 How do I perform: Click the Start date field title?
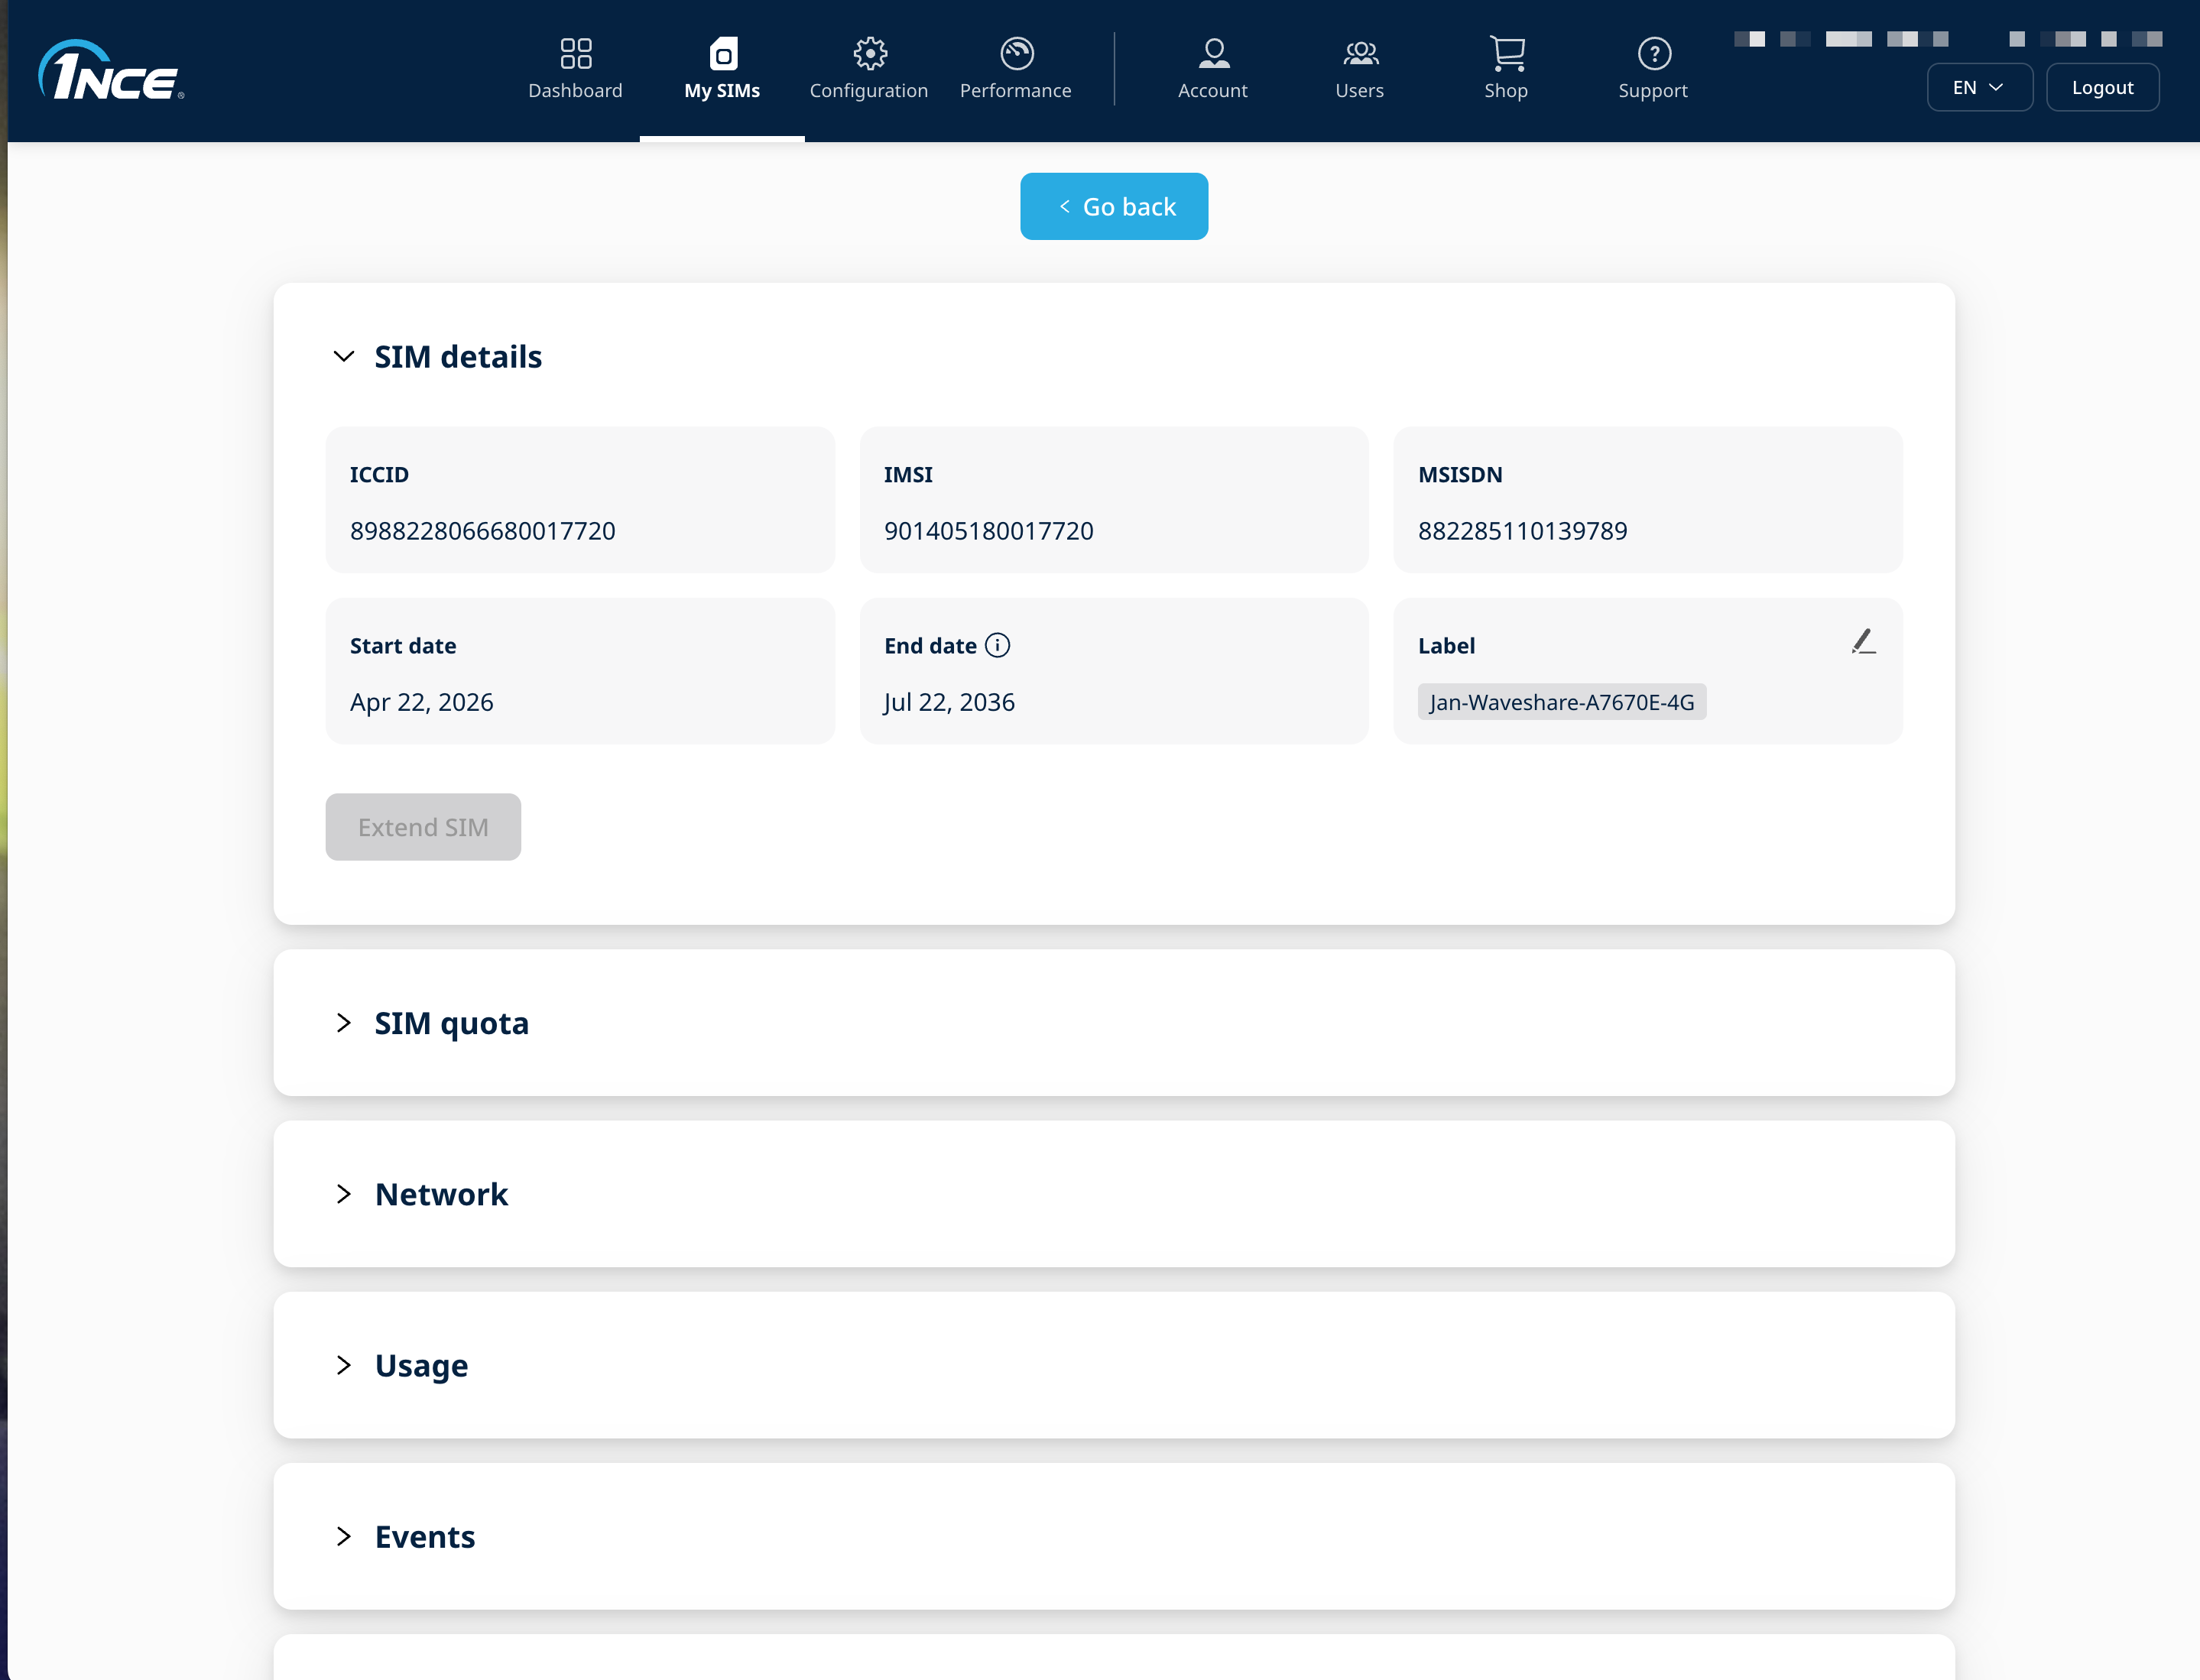pyautogui.click(x=403, y=645)
